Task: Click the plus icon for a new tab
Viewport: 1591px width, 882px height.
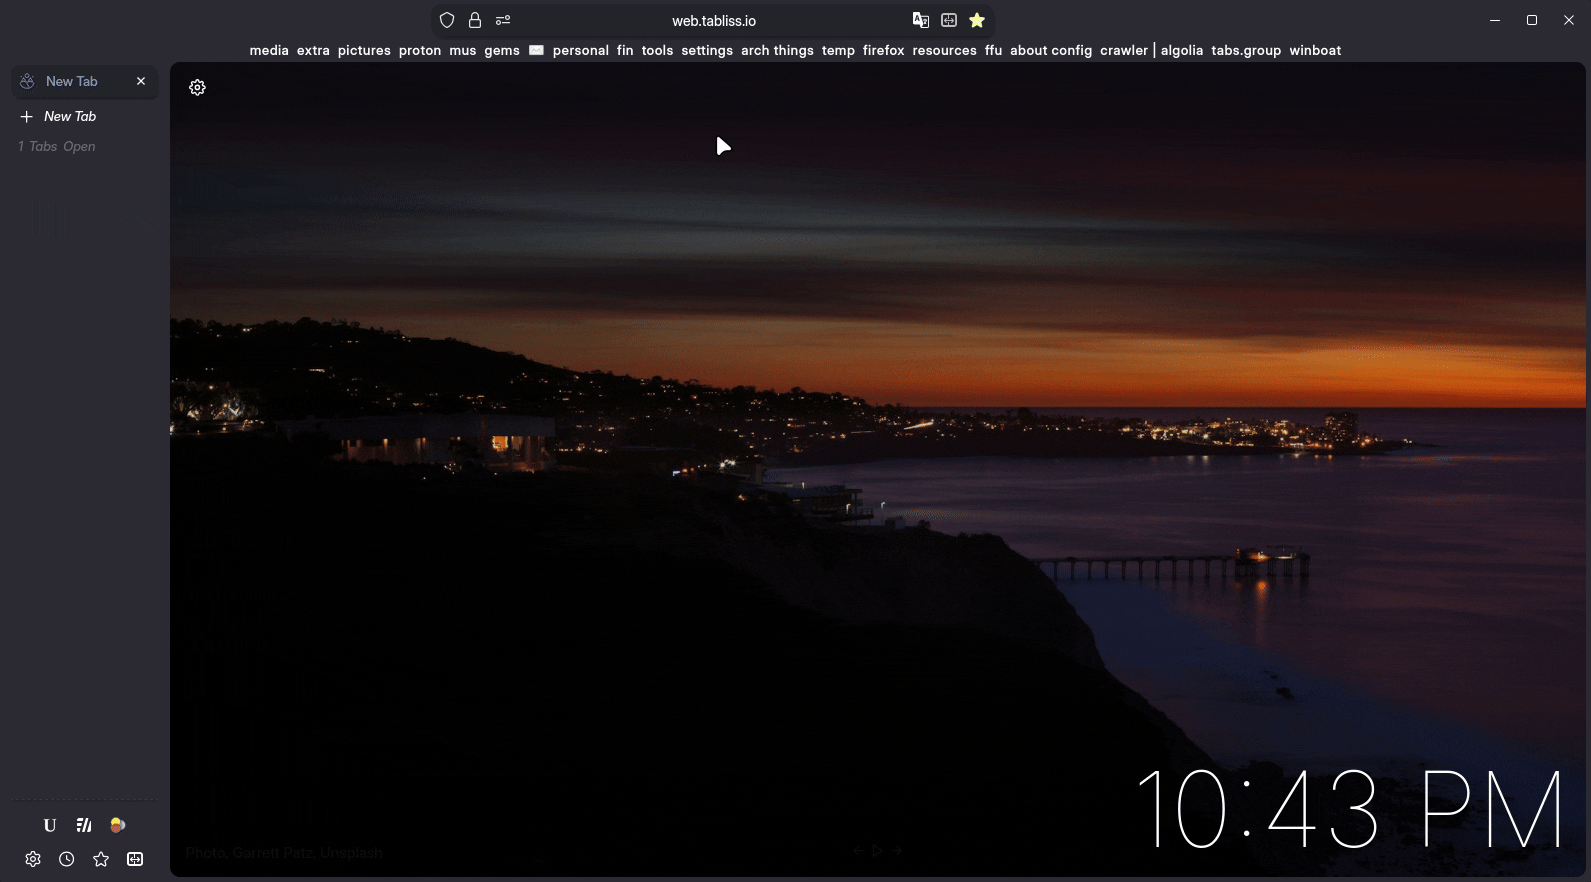Action: tap(27, 117)
